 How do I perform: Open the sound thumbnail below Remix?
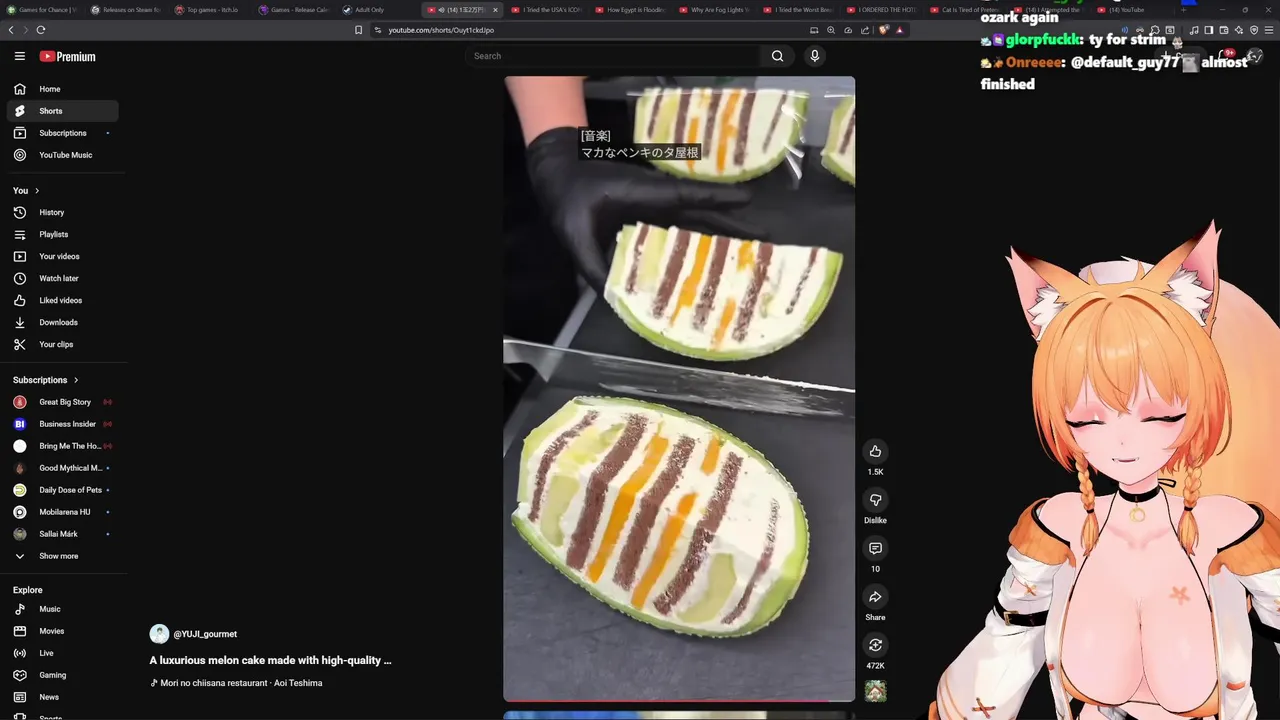click(875, 691)
